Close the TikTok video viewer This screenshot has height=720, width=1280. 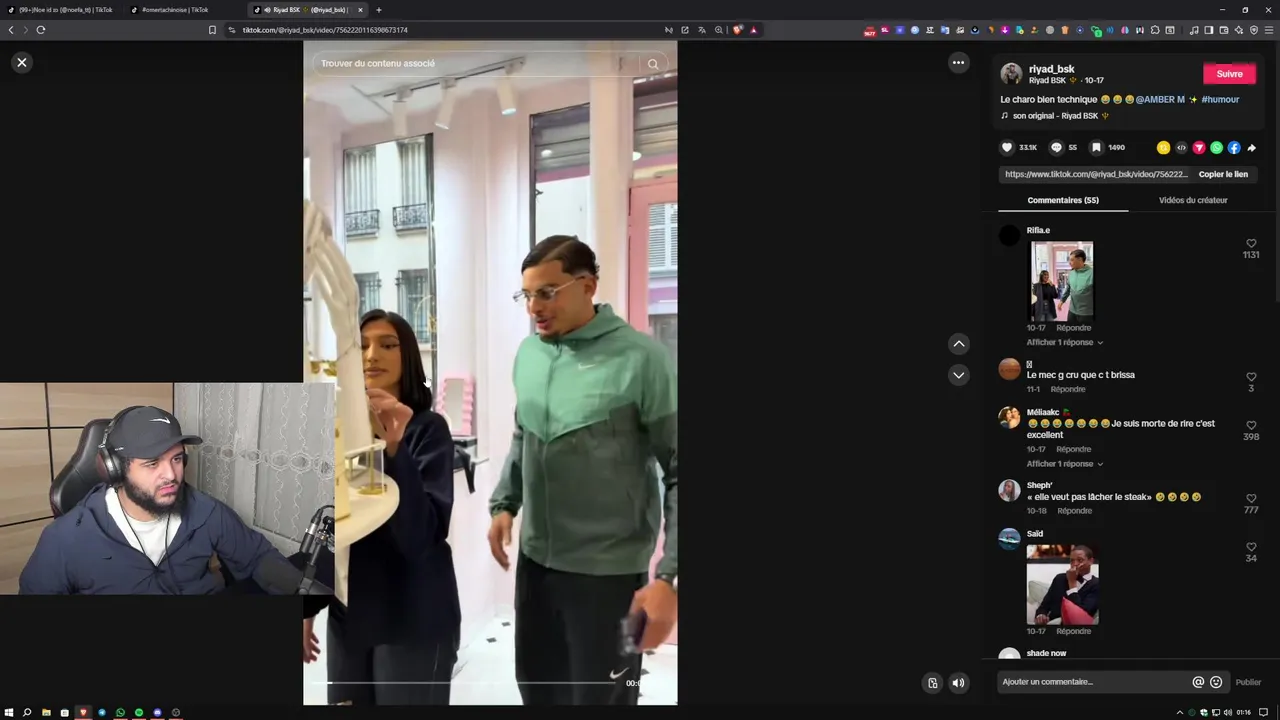(x=22, y=62)
